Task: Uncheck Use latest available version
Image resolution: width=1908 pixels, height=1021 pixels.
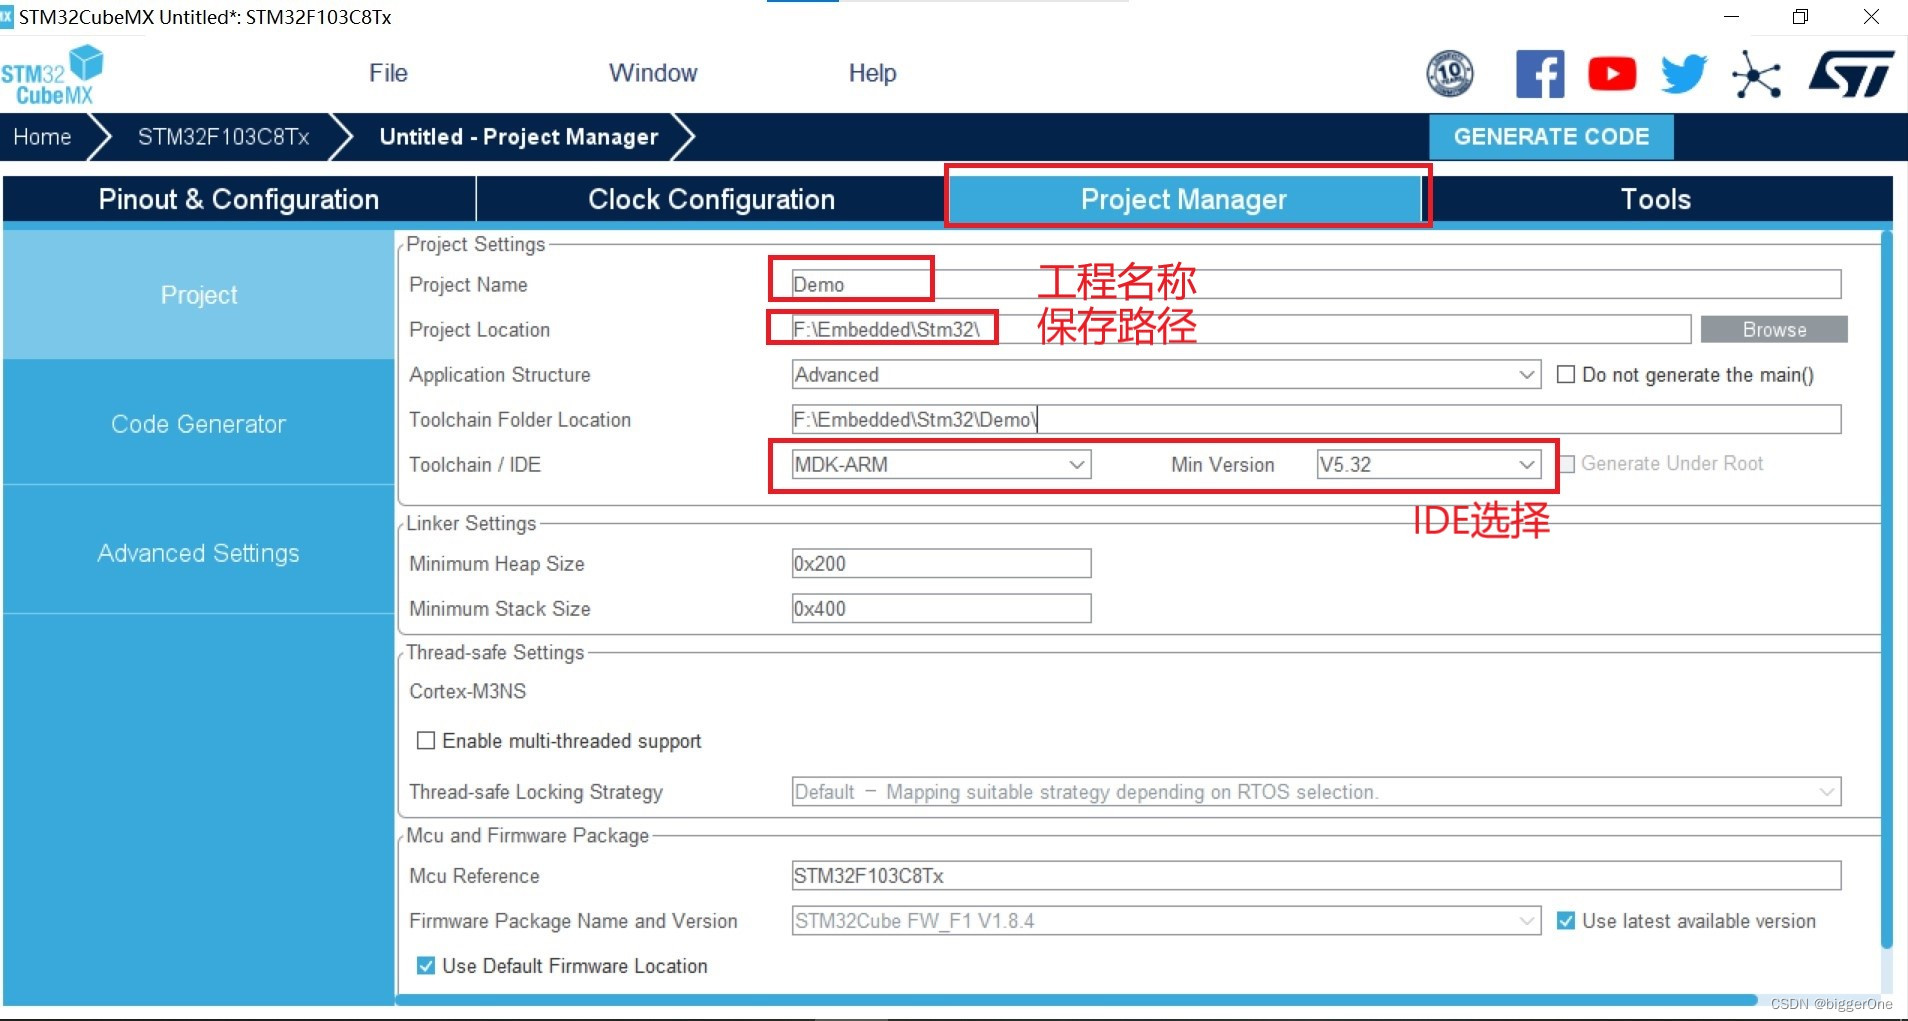Action: (x=1566, y=920)
